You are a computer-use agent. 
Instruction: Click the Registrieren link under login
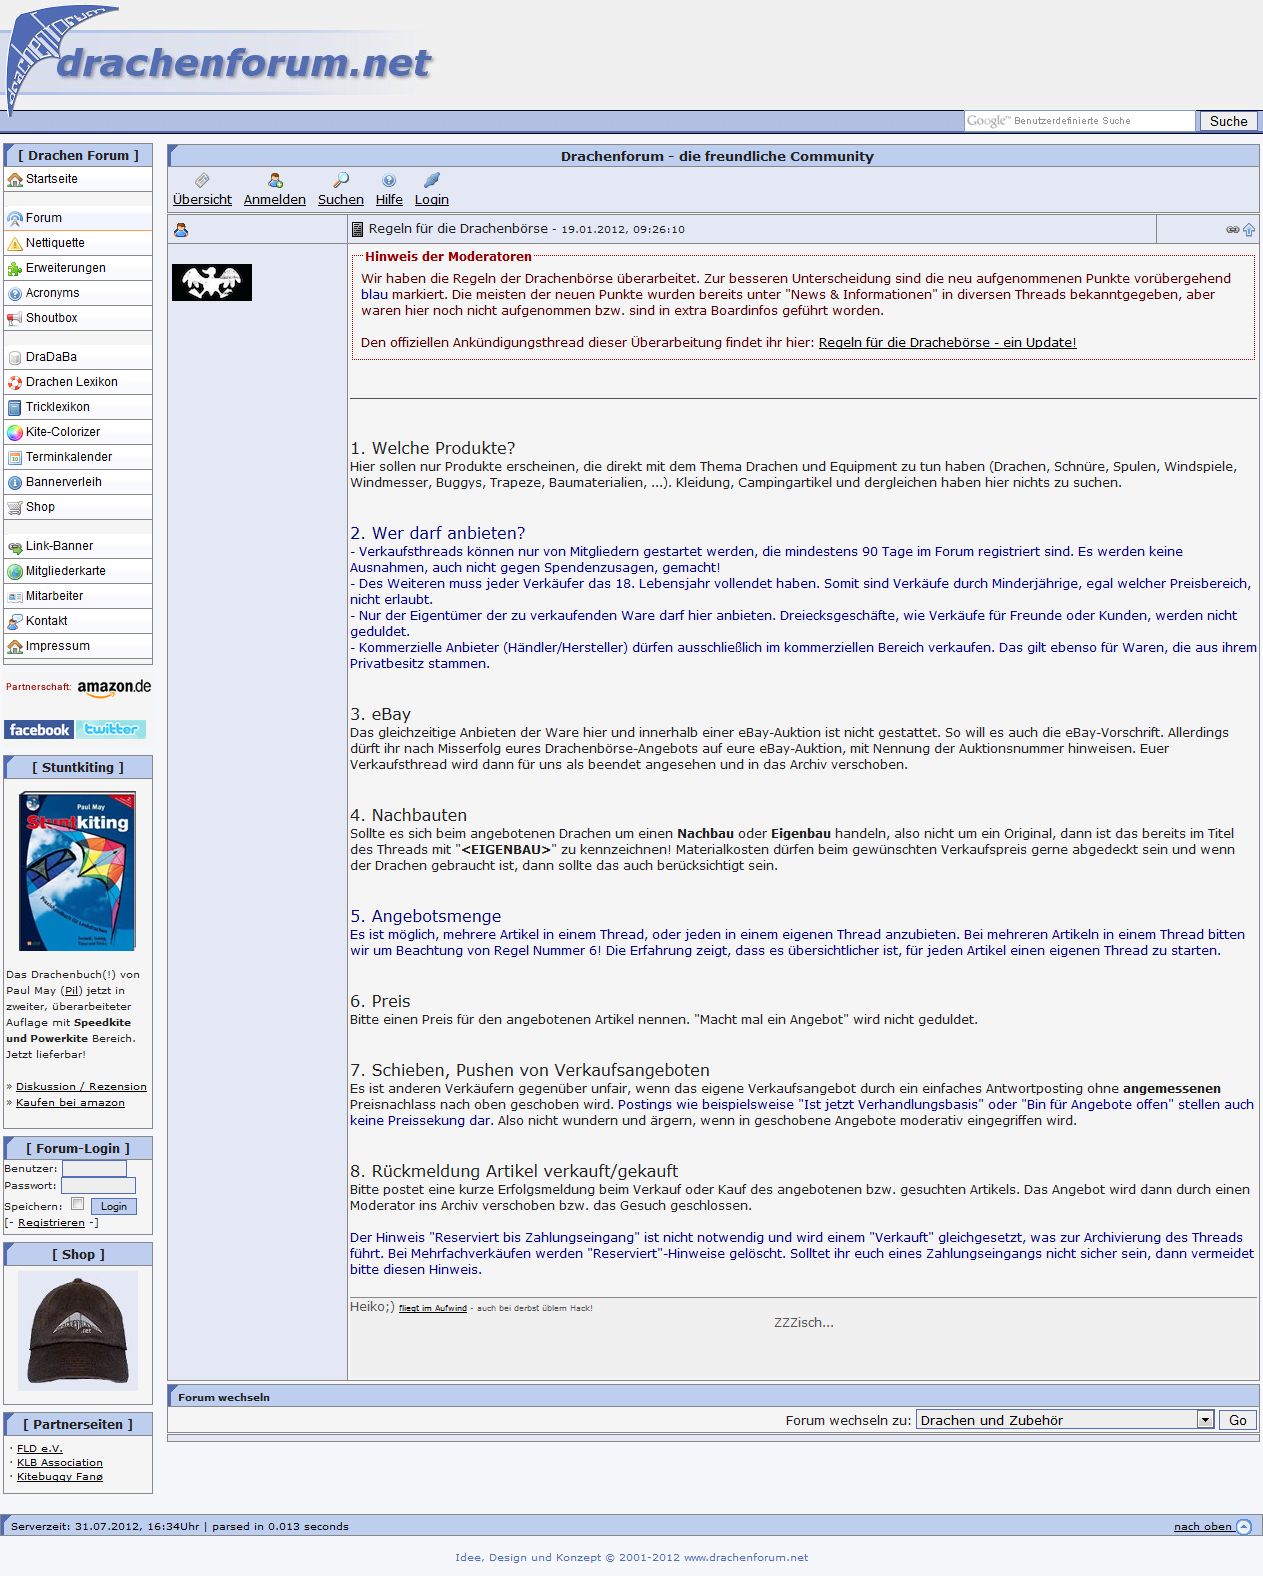coord(51,1223)
